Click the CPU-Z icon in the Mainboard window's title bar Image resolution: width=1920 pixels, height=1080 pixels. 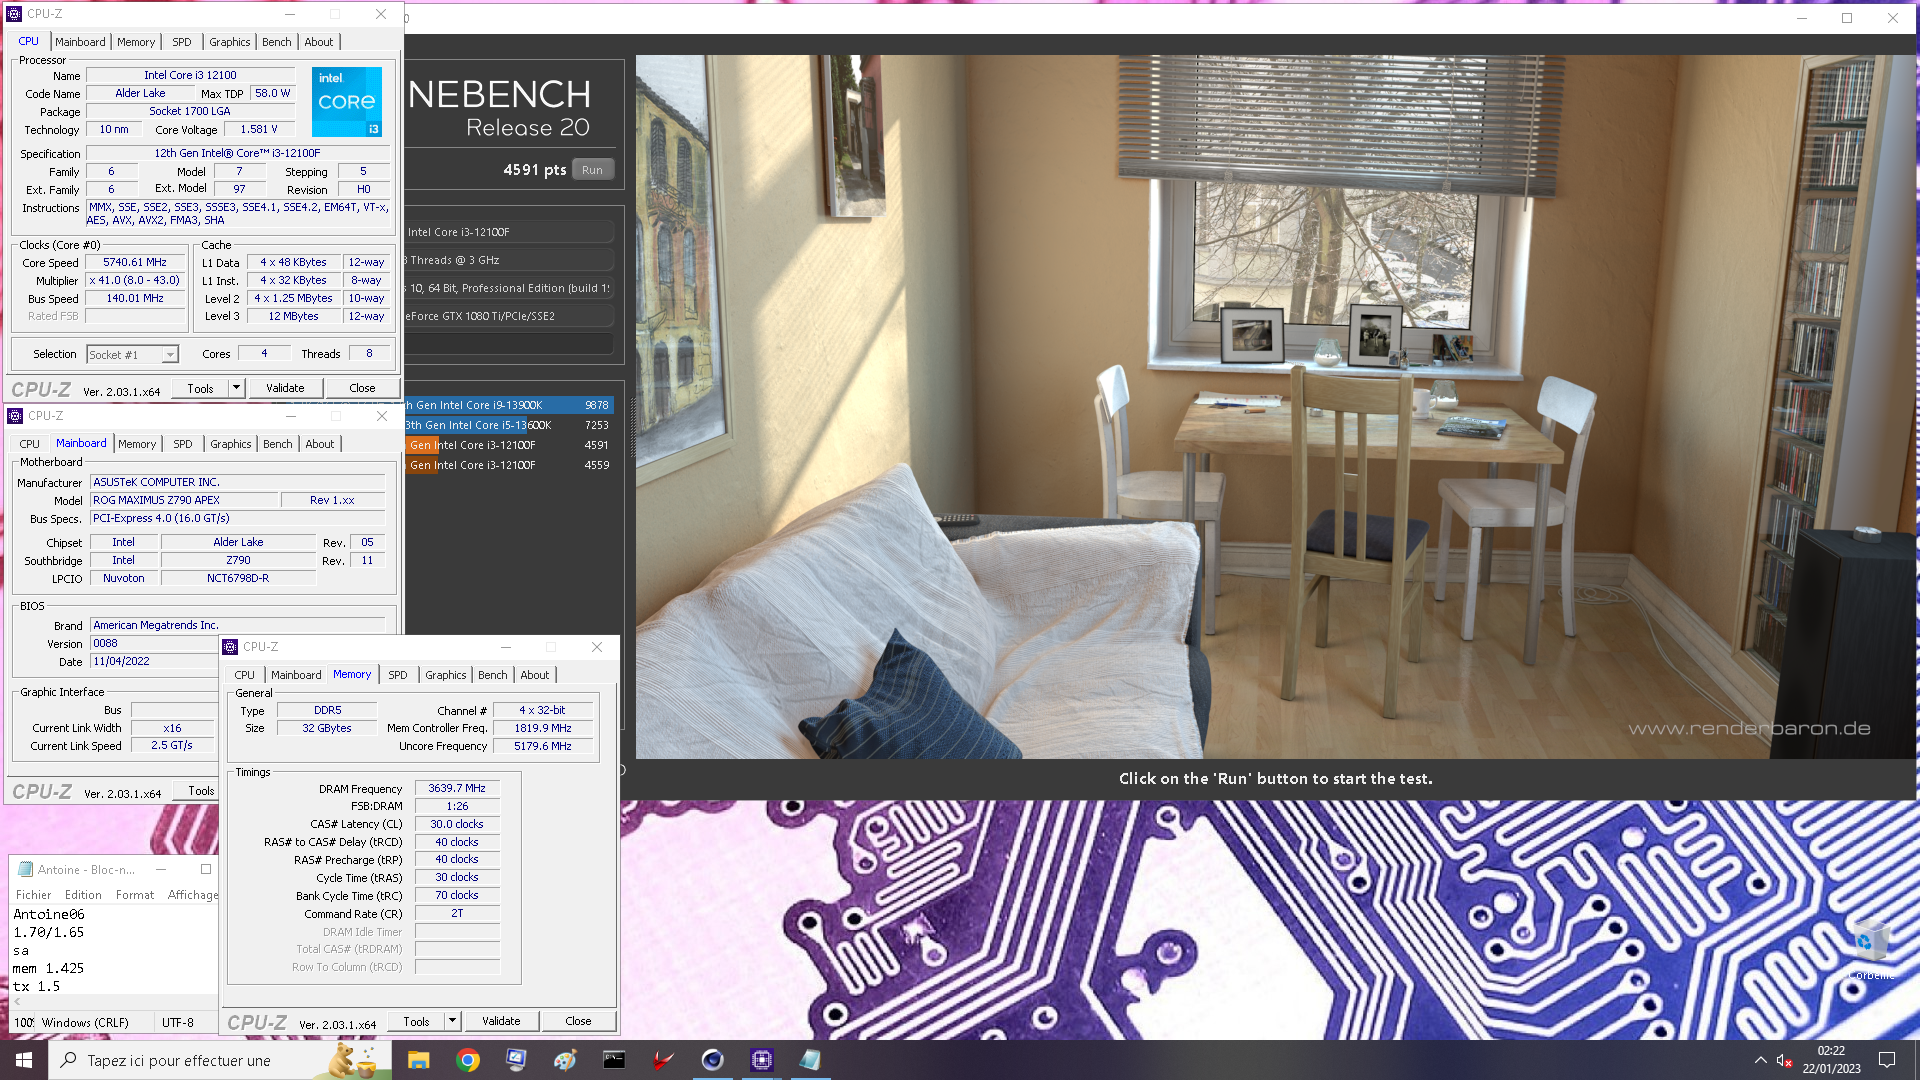[15, 416]
